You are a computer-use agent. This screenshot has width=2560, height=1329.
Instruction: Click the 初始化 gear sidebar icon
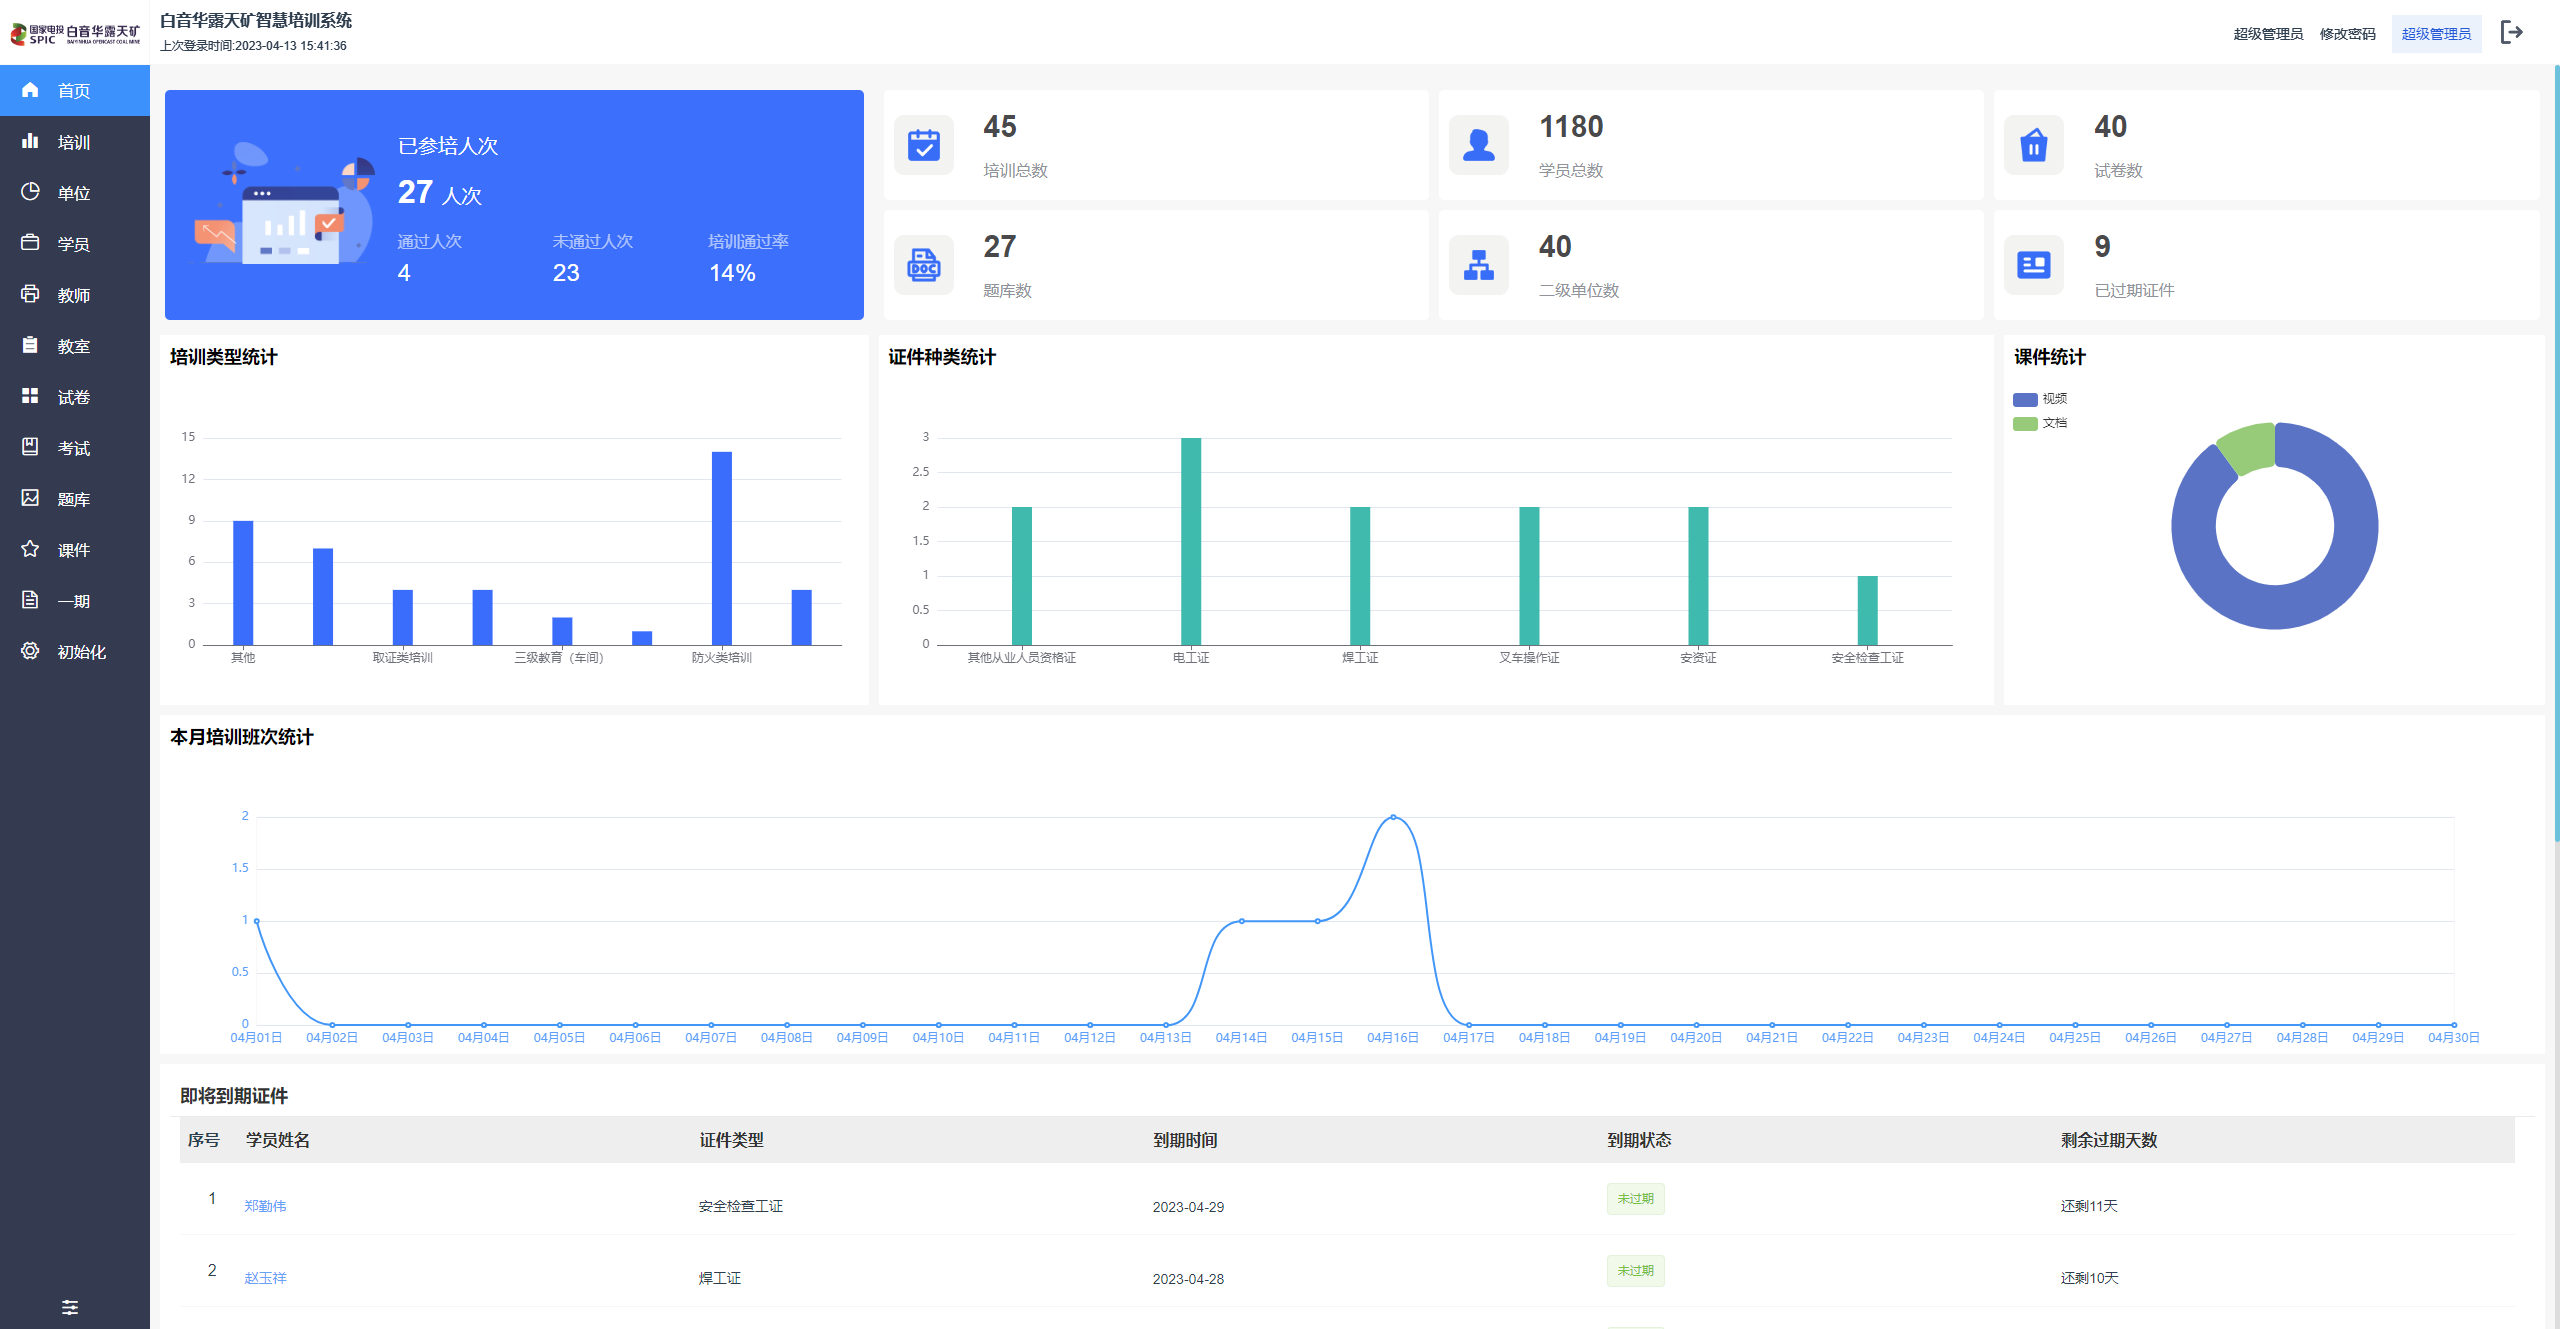[30, 651]
